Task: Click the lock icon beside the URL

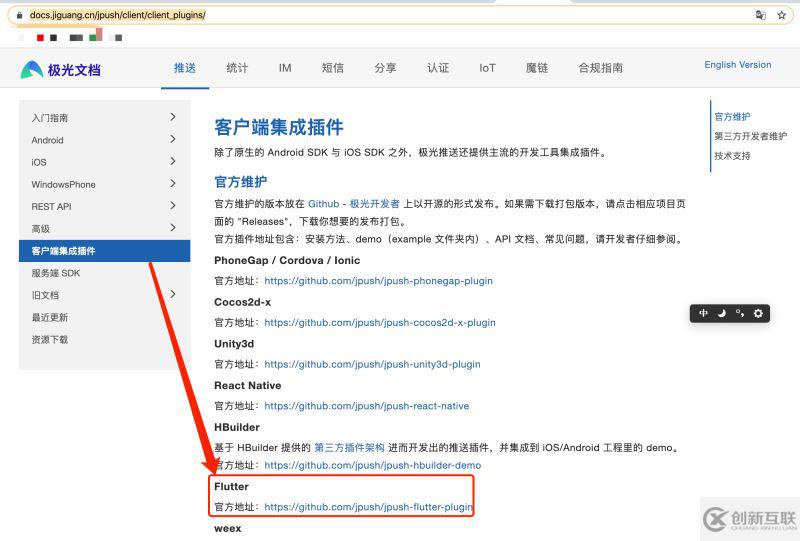Action: pyautogui.click(x=19, y=15)
